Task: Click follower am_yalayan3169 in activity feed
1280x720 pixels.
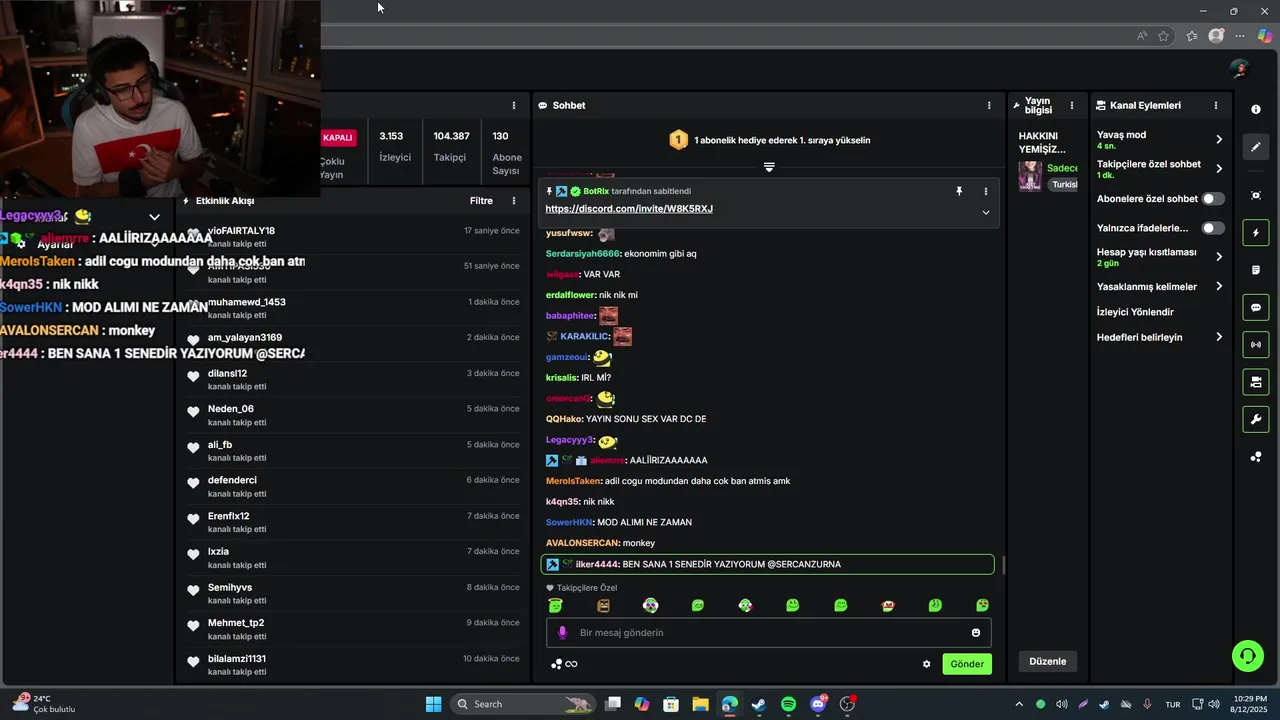Action: 245,338
